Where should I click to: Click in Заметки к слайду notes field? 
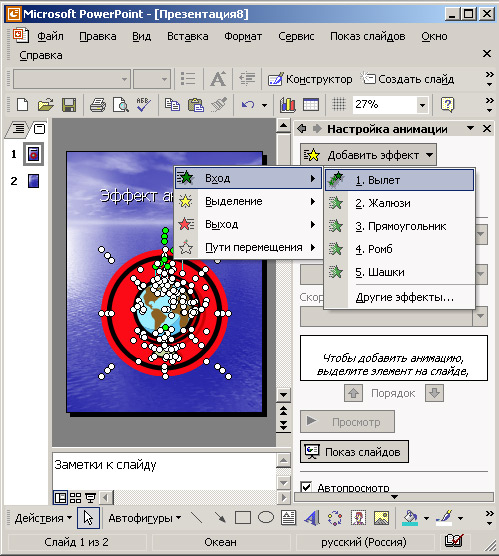[164, 472]
